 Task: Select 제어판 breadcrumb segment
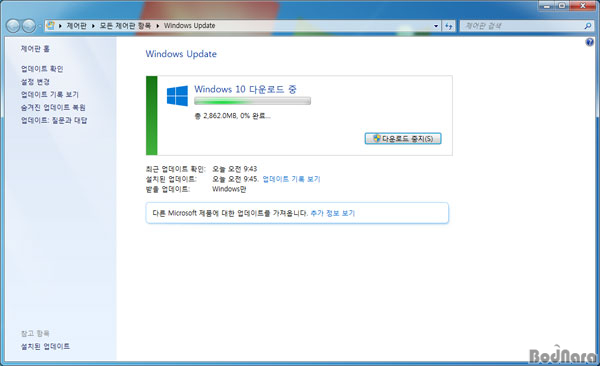77,26
